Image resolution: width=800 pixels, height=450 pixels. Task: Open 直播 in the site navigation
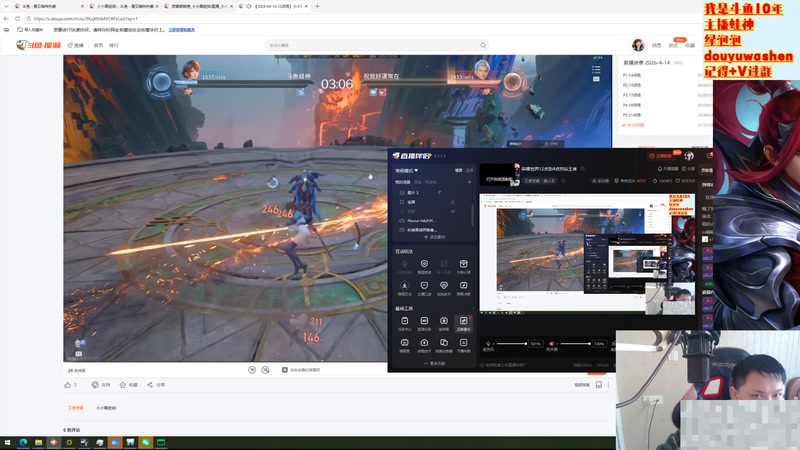(76, 45)
